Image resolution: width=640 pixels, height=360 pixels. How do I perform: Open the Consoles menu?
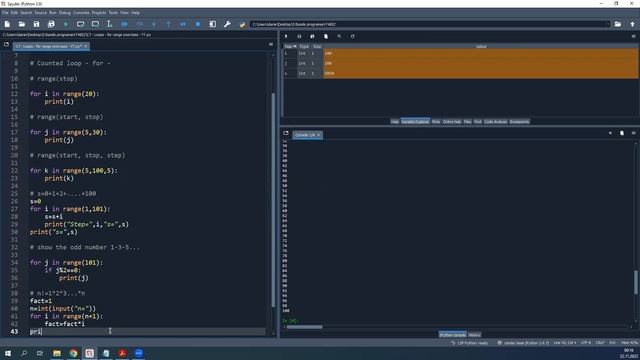coord(81,13)
